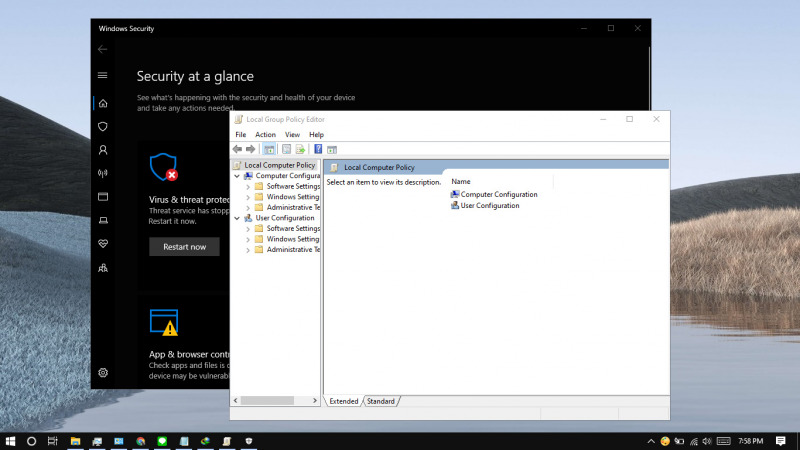Image resolution: width=800 pixels, height=450 pixels.
Task: Click the hamburger menu in Windows Security
Action: coord(103,76)
